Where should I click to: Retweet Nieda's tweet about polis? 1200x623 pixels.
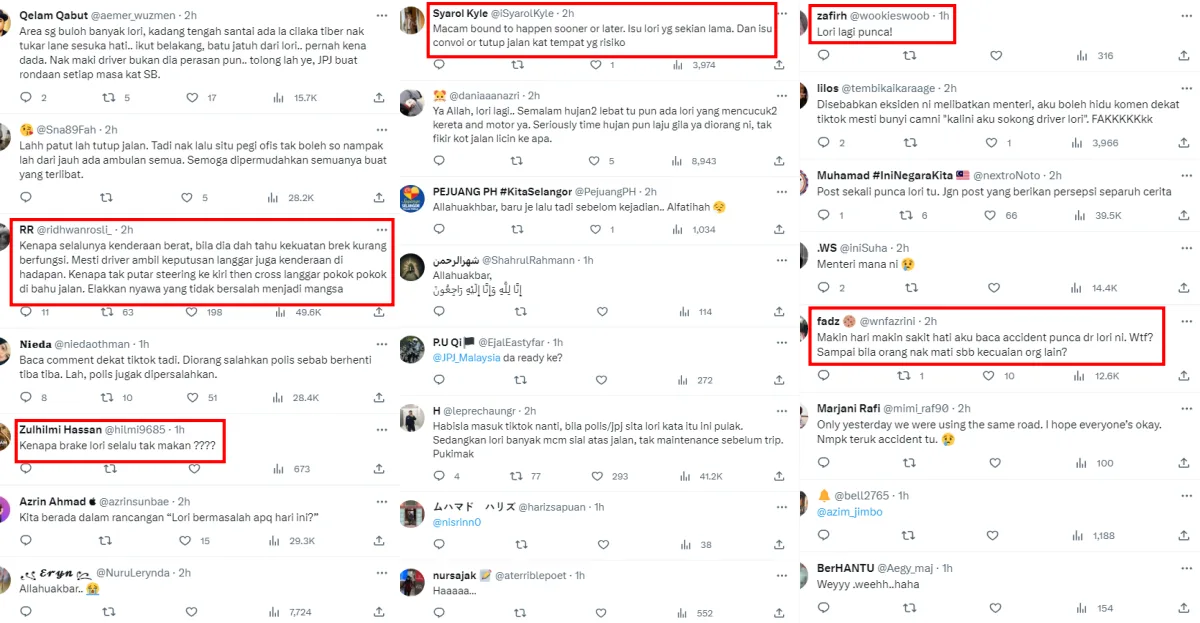(107, 397)
